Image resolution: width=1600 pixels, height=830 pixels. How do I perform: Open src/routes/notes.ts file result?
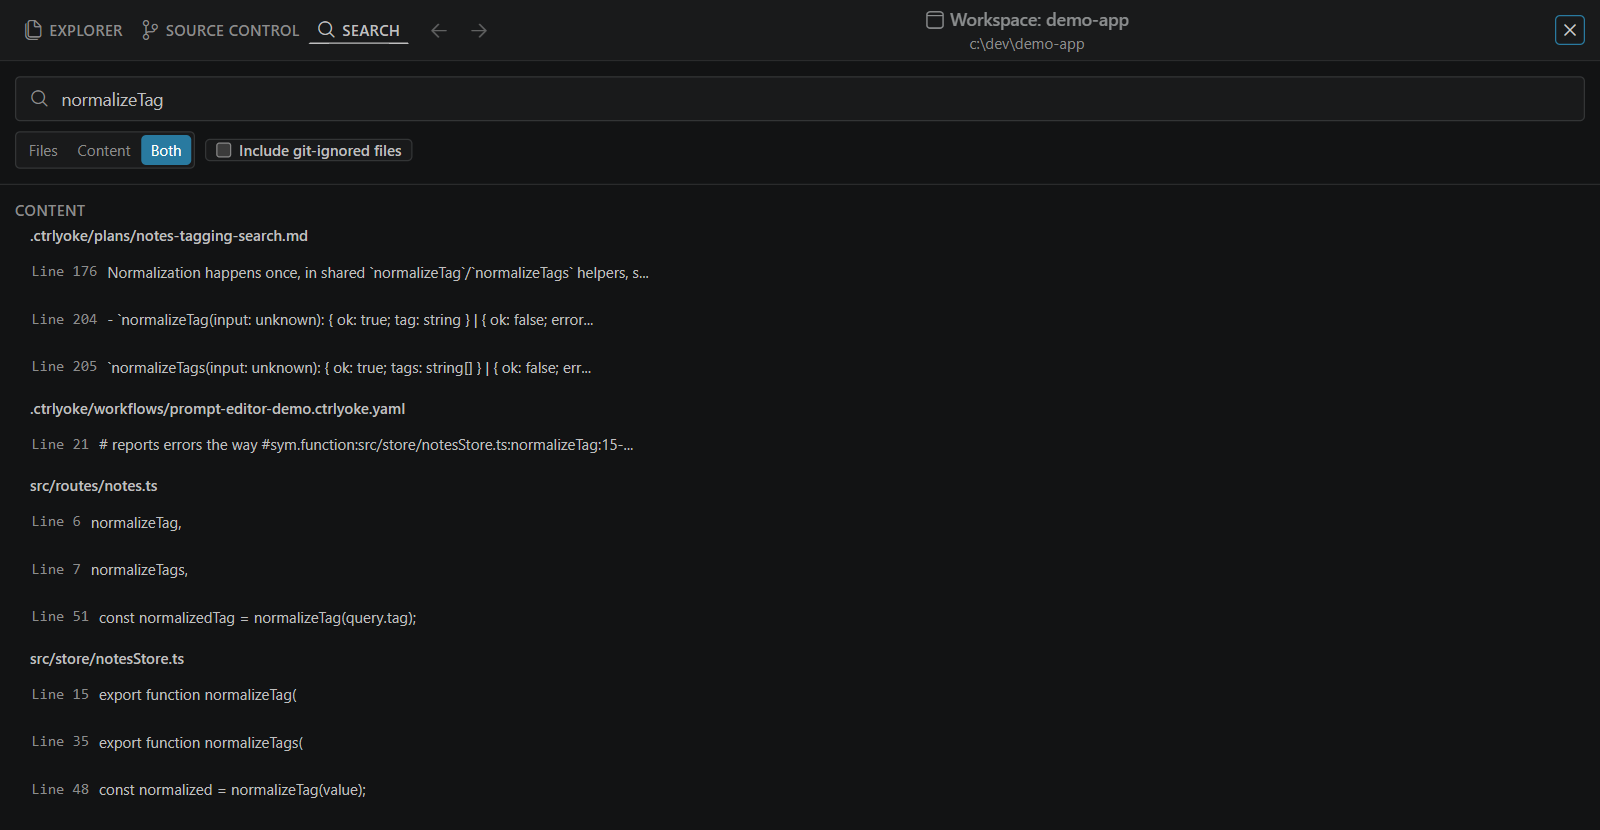pyautogui.click(x=94, y=486)
